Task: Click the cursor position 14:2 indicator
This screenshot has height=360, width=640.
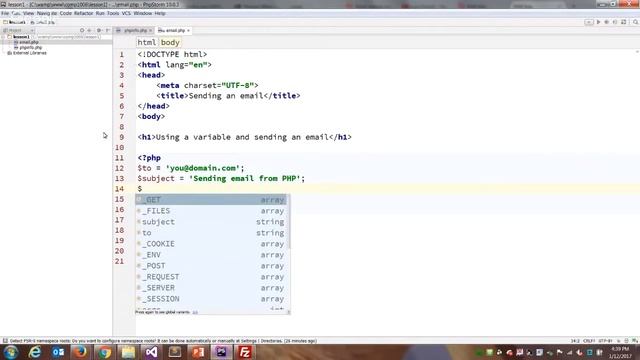Action: [x=575, y=341]
